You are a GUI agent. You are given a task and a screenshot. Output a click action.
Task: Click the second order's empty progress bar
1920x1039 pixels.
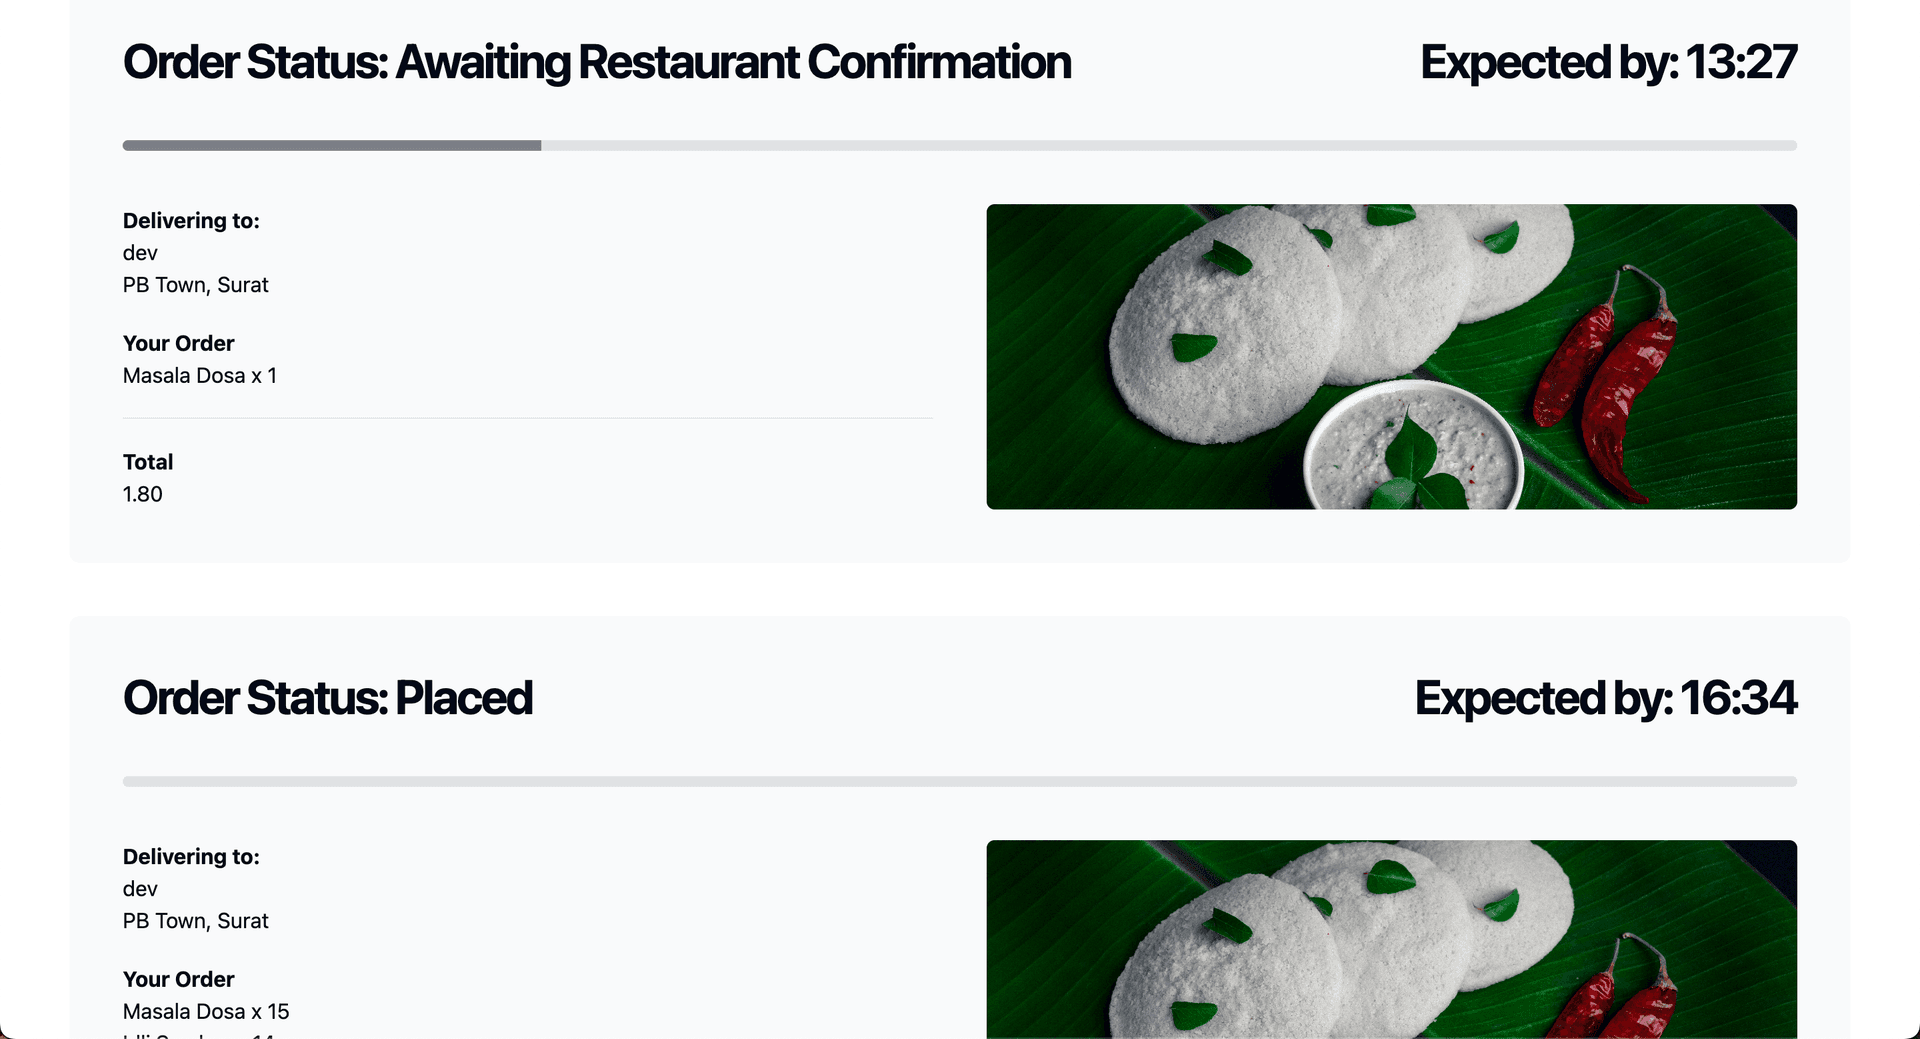pyautogui.click(x=960, y=782)
